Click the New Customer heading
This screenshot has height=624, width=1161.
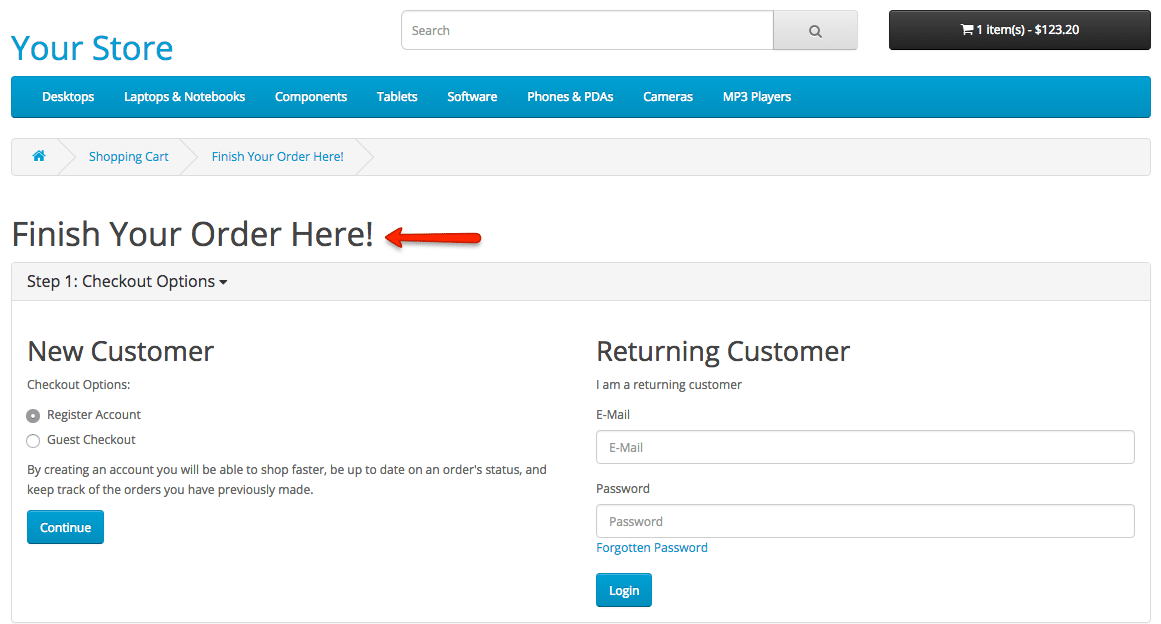click(121, 352)
